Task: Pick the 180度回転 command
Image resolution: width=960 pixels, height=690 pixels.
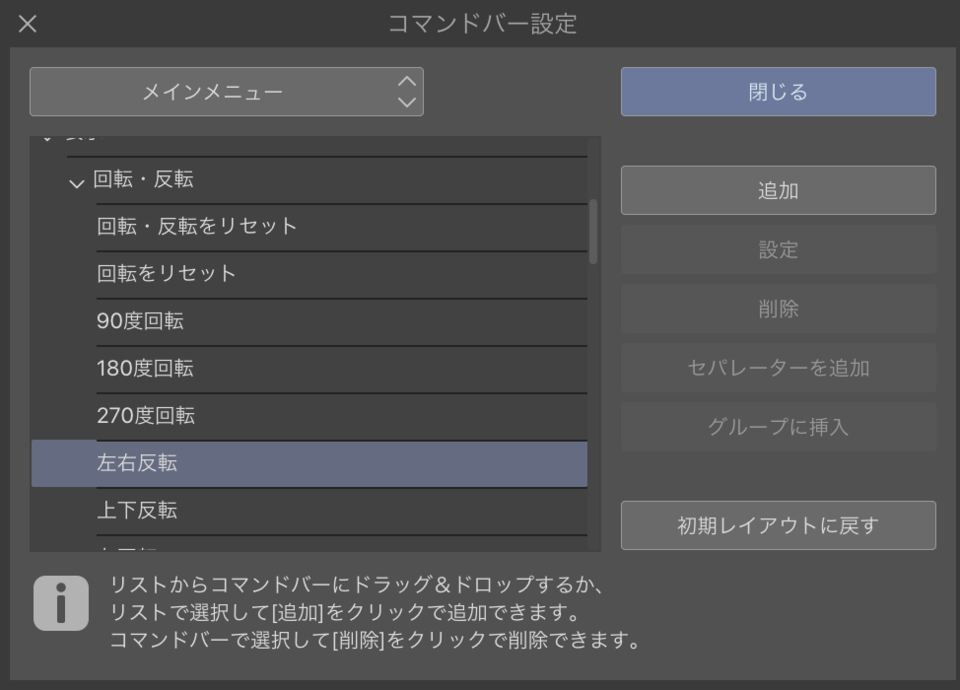Action: click(x=145, y=368)
